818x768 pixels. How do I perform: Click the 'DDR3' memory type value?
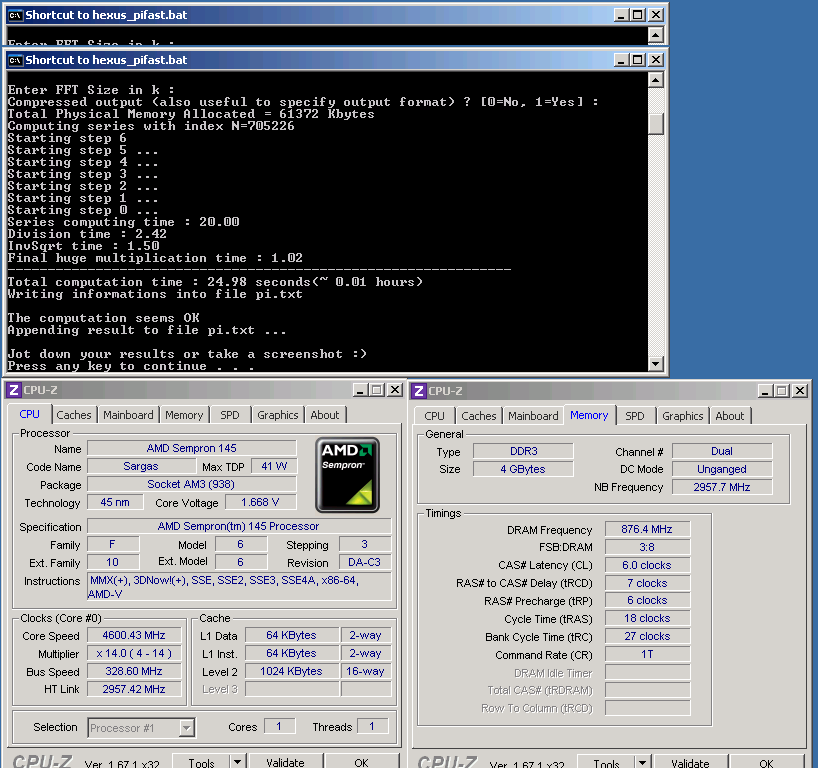click(x=523, y=451)
